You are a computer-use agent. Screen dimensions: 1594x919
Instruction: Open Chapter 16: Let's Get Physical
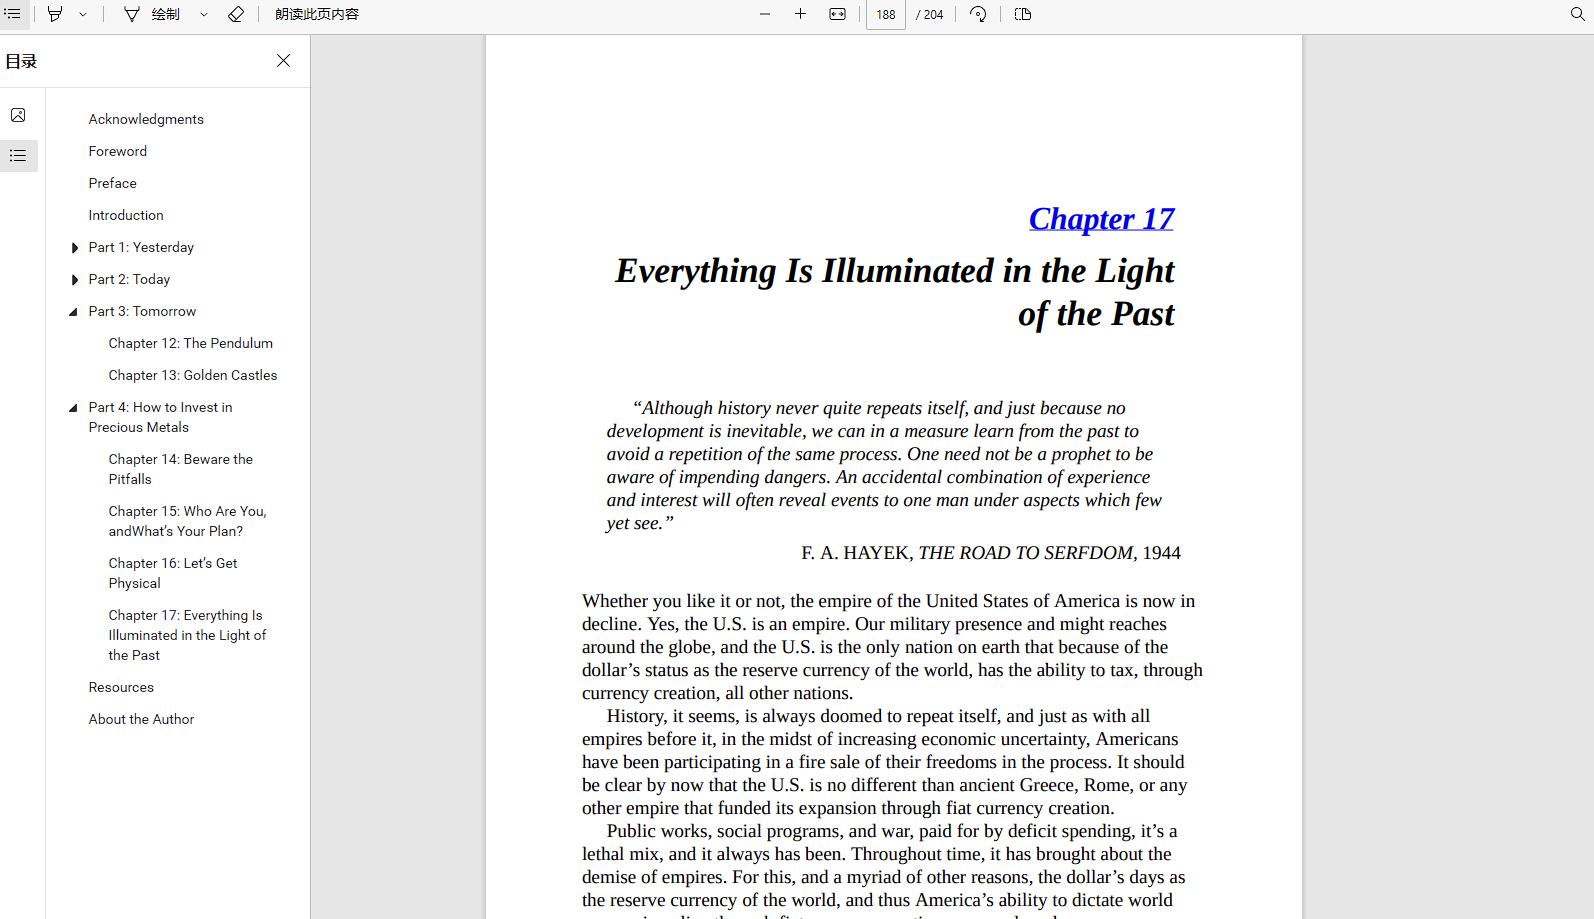[173, 573]
